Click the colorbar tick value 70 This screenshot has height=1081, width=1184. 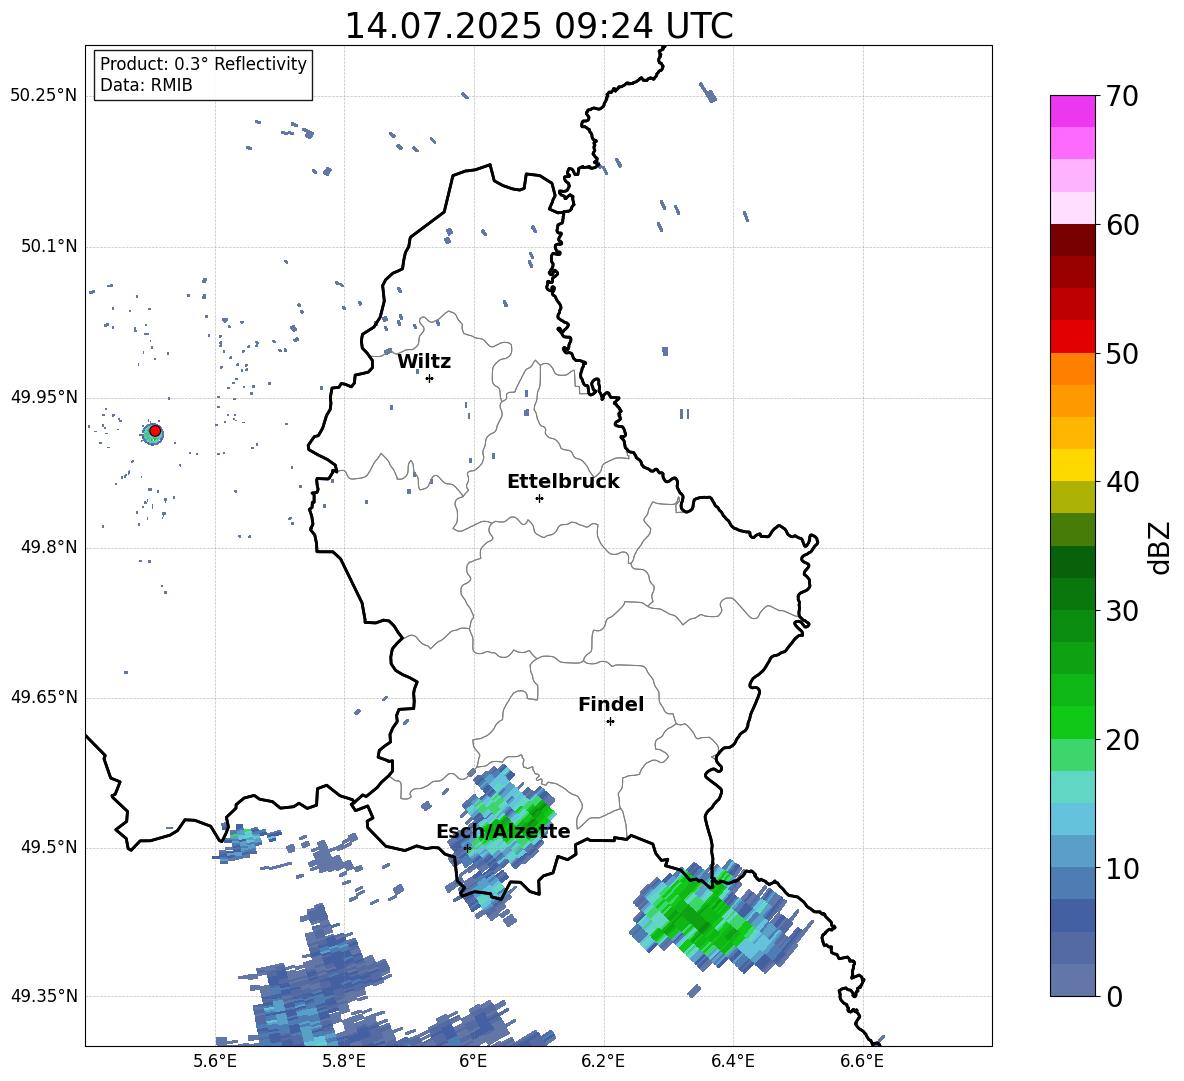(x=1122, y=96)
